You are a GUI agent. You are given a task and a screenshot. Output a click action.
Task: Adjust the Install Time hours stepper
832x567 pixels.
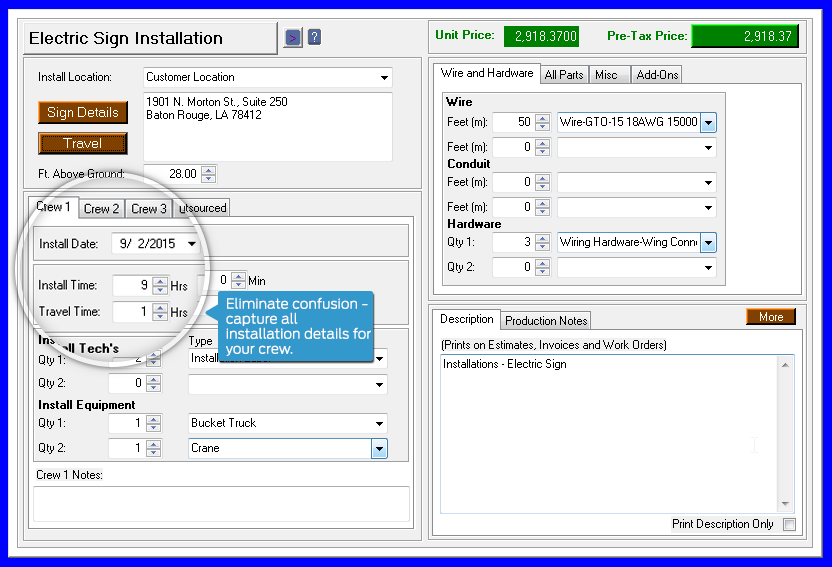[x=159, y=286]
